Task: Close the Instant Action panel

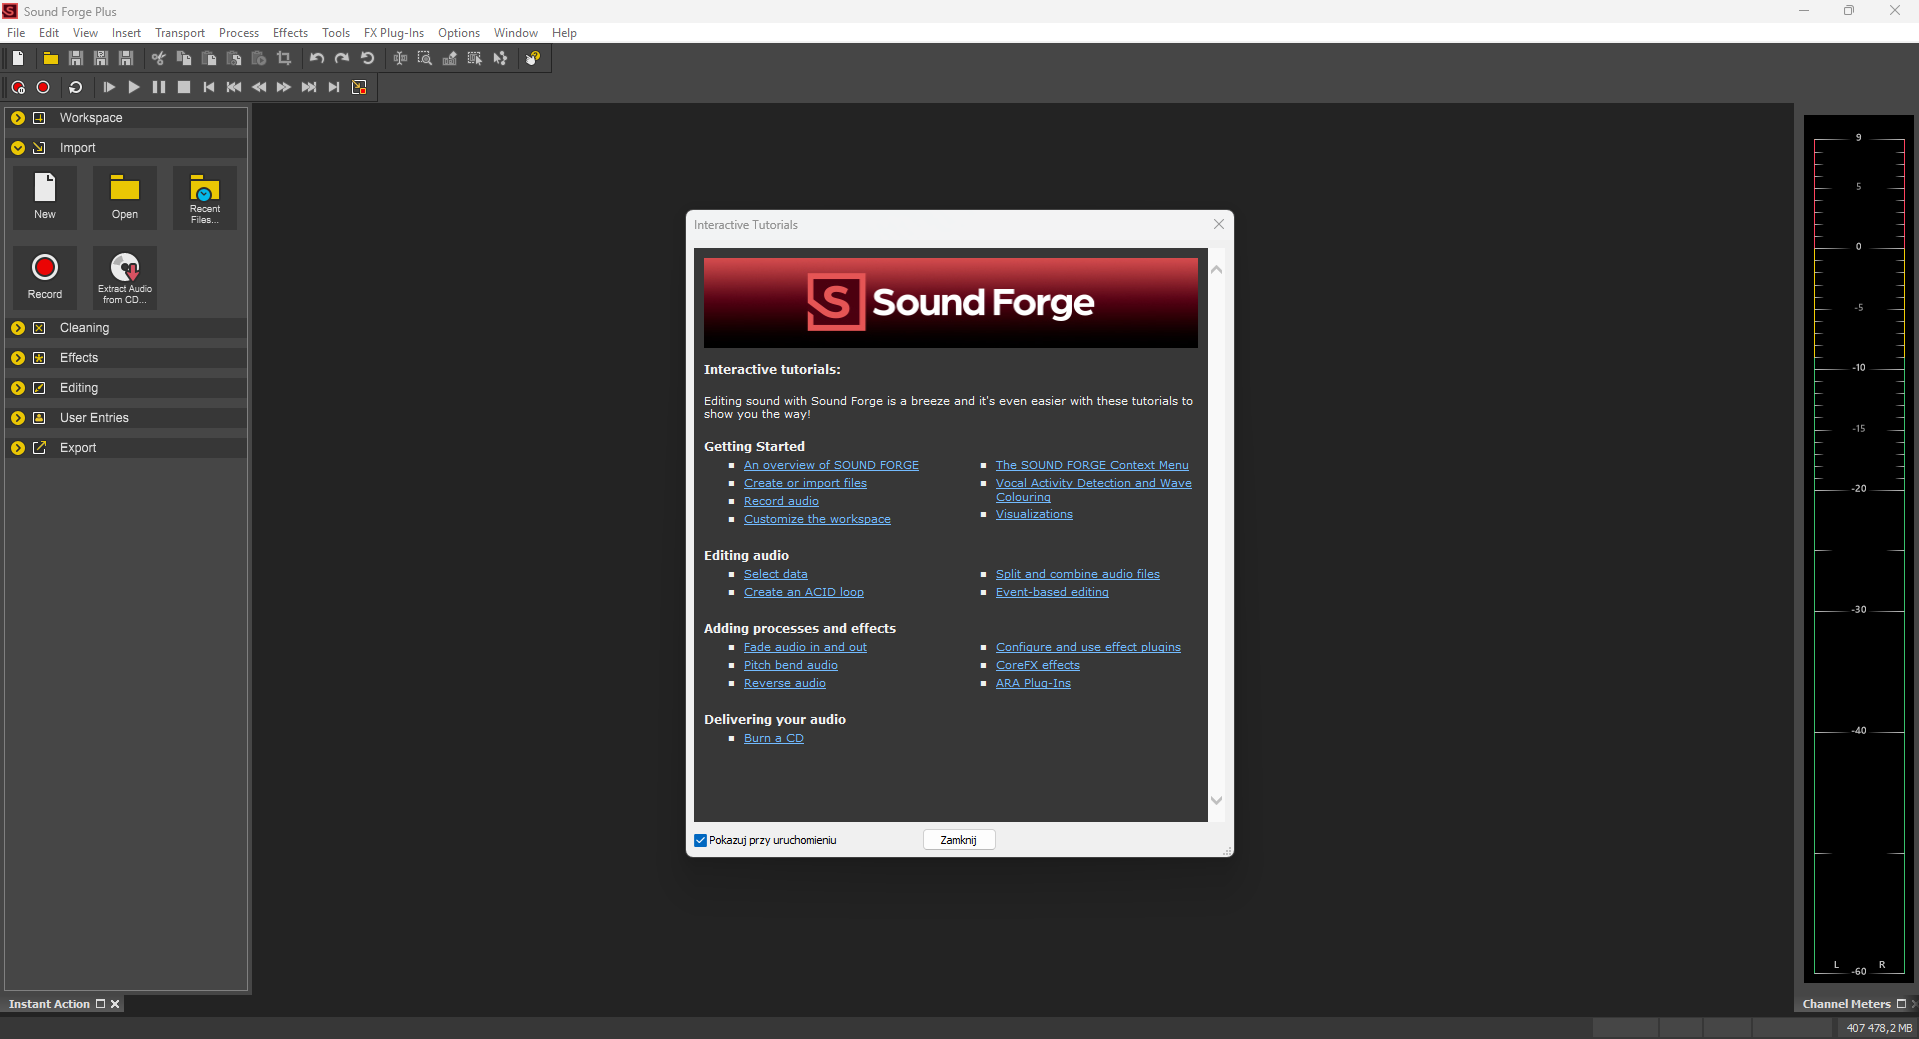Action: coord(115,1004)
